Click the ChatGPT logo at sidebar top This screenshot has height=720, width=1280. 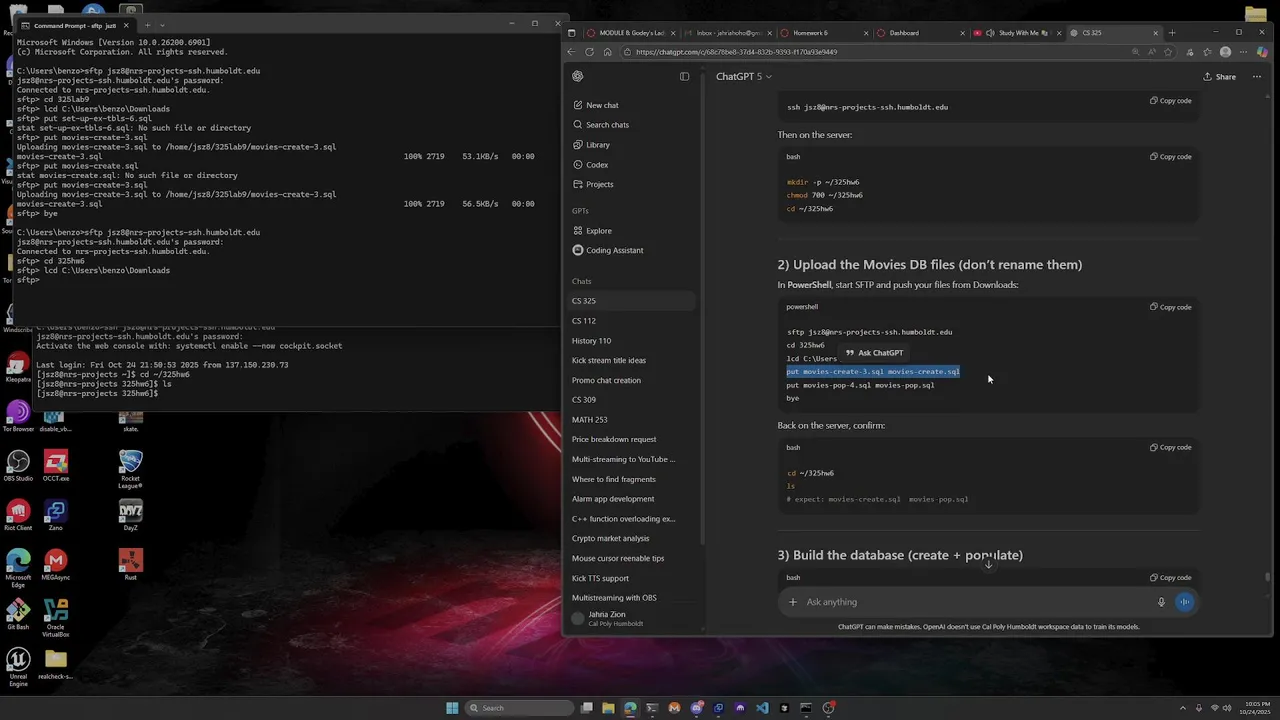(x=578, y=76)
